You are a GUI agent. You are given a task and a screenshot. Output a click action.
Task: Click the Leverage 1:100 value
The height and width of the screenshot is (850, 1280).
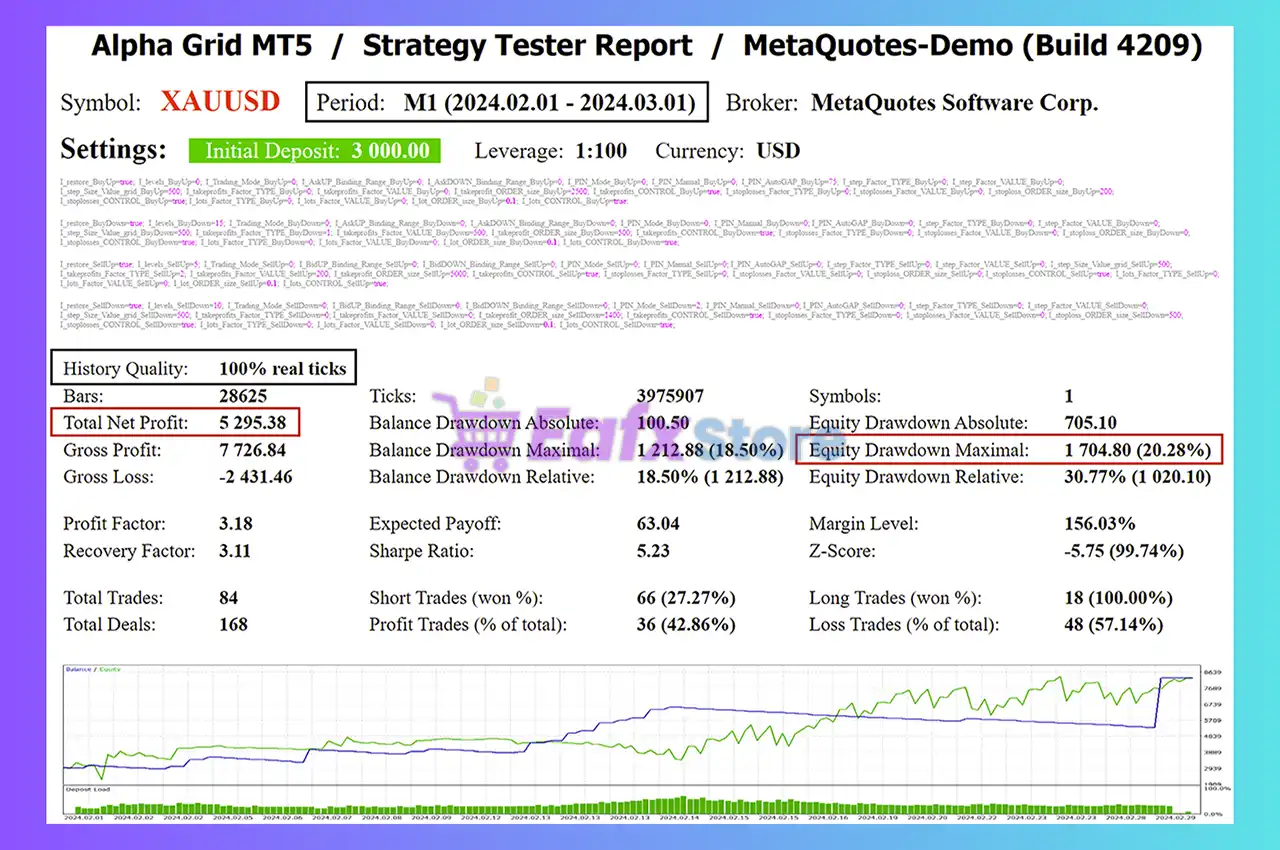(601, 151)
